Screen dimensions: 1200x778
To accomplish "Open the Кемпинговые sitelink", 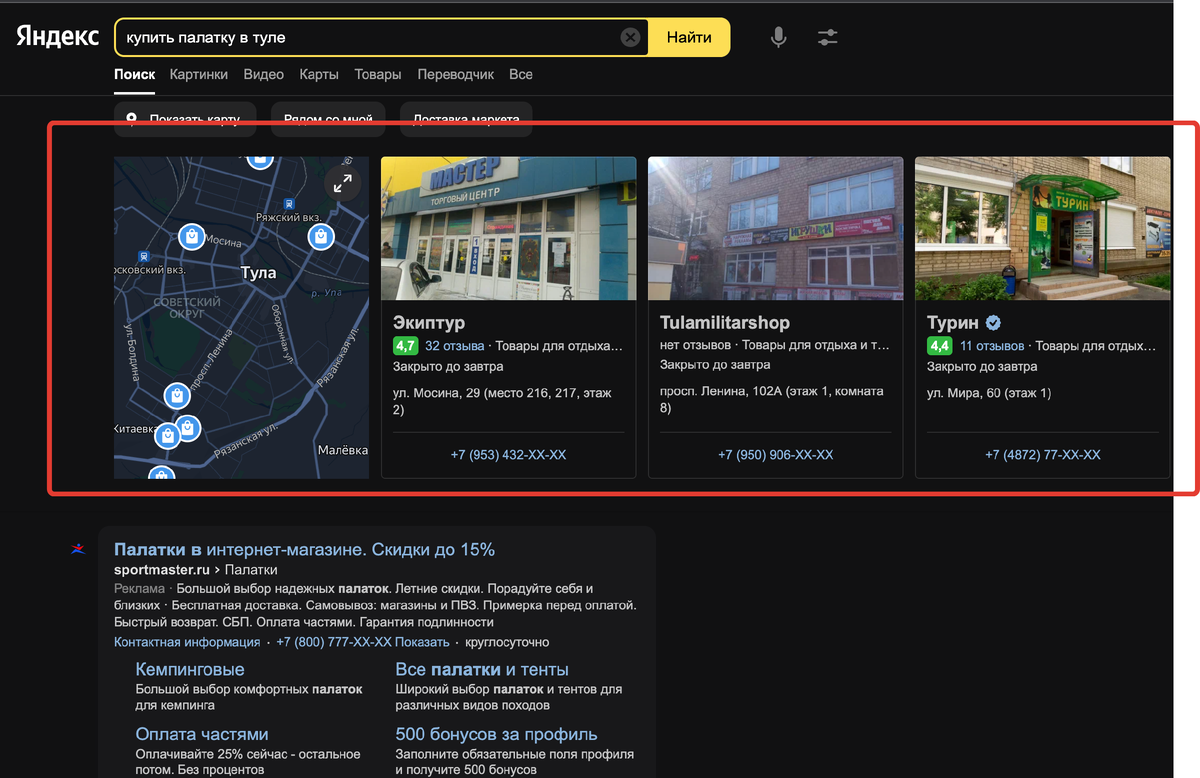I will (190, 669).
